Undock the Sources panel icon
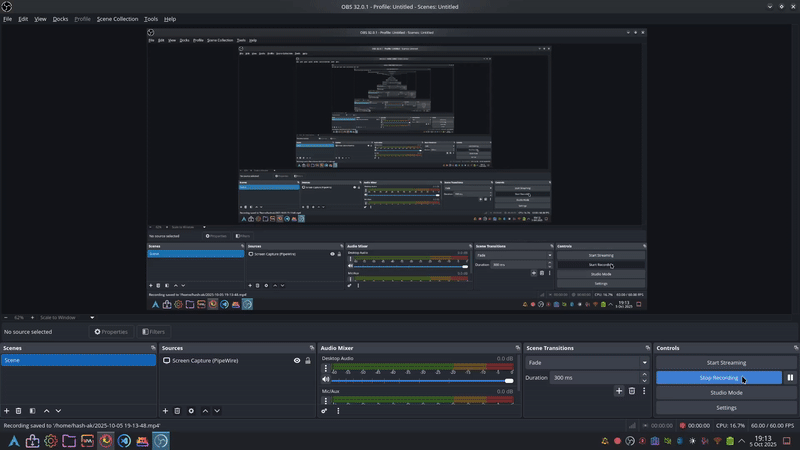This screenshot has width=800, height=450. [x=312, y=348]
